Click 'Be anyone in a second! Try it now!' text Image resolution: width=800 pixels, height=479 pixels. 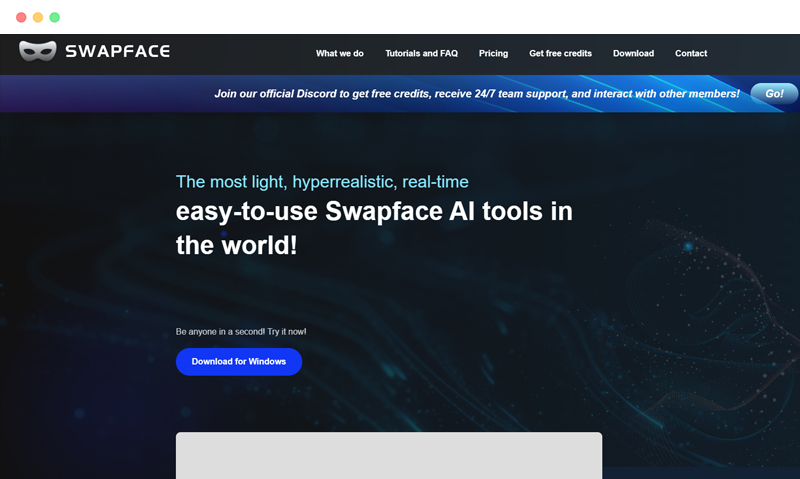[x=241, y=332]
